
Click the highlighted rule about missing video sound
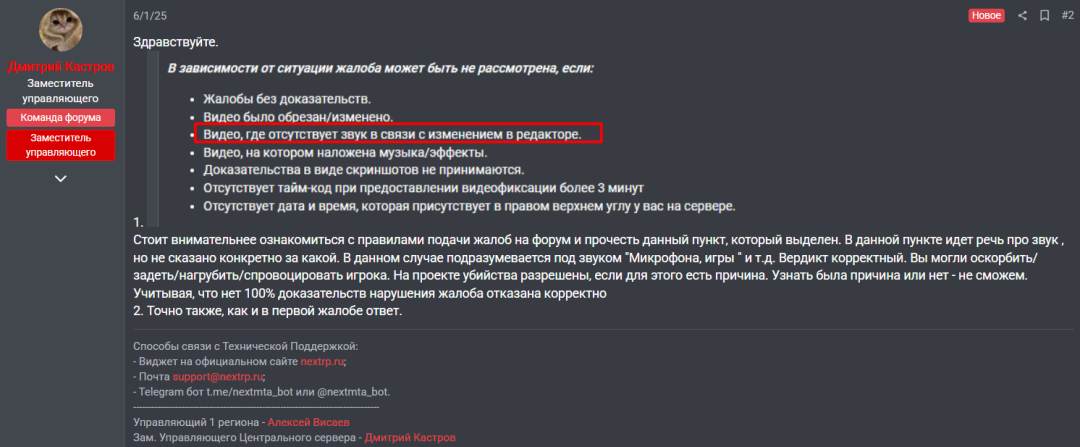pos(392,134)
